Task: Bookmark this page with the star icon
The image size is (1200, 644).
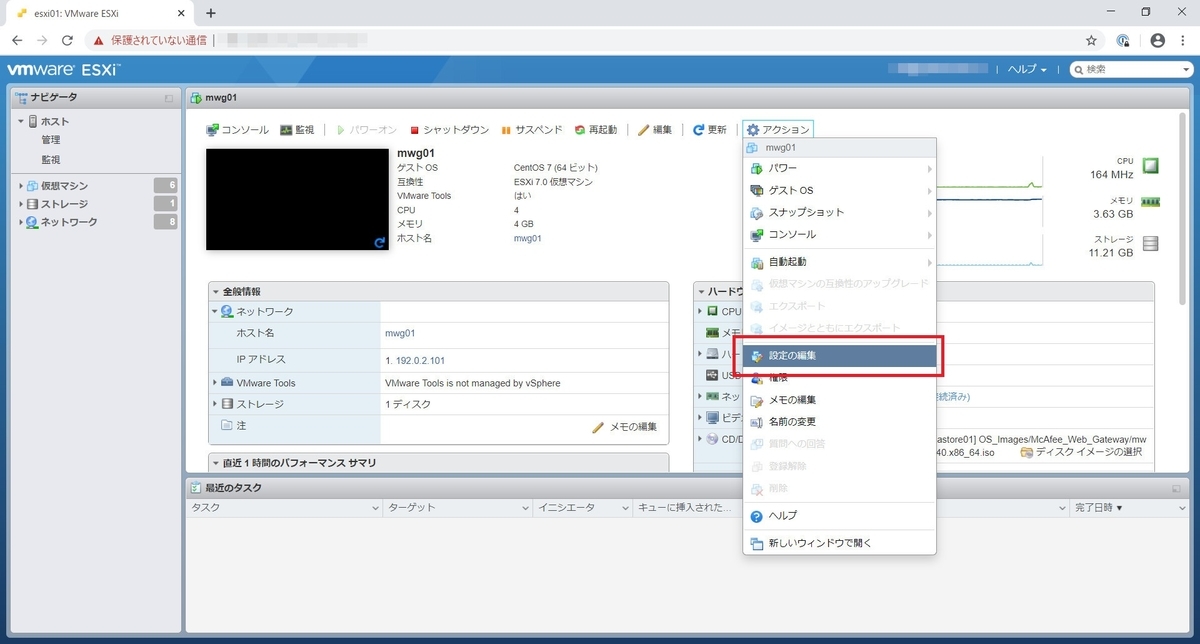Action: (x=1091, y=40)
